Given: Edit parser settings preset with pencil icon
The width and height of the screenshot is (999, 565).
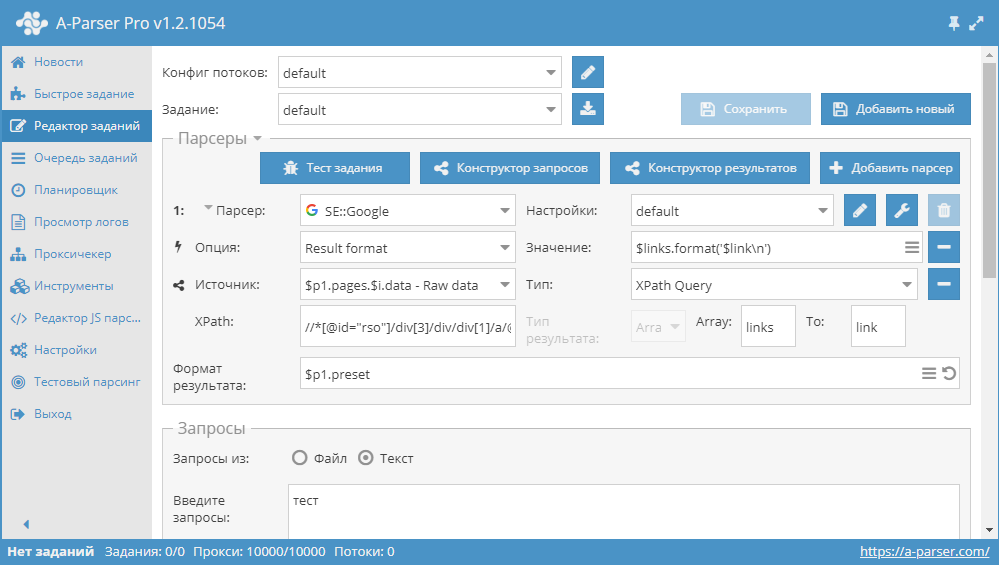Looking at the screenshot, I should click(859, 210).
